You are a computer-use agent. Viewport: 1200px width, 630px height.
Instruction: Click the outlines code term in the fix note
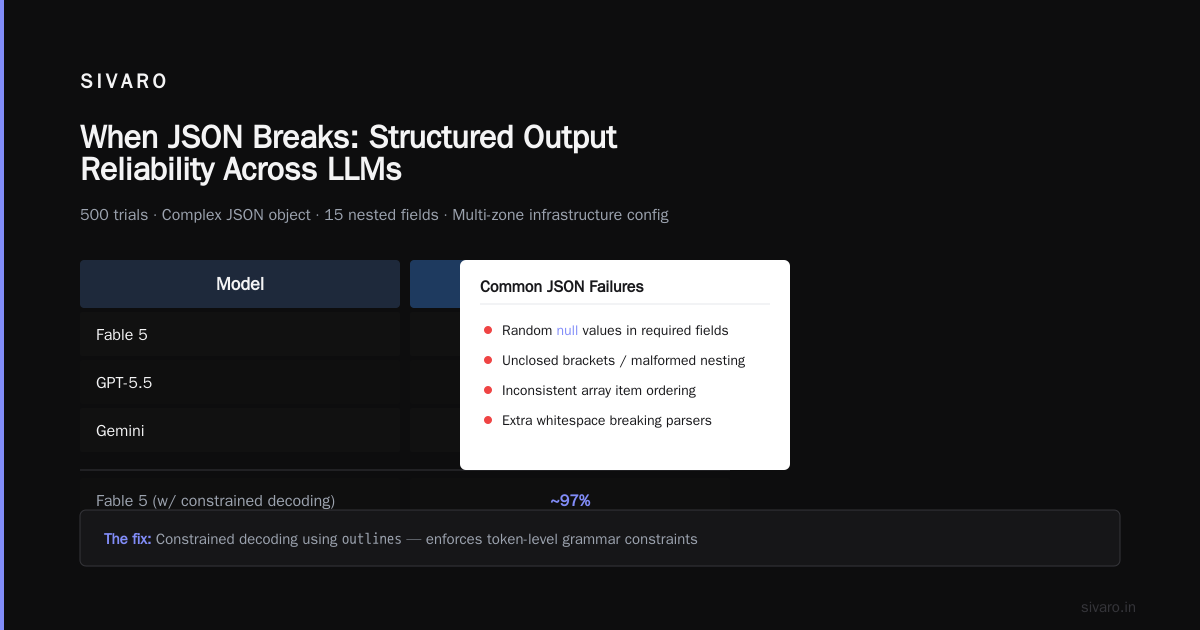coord(372,539)
